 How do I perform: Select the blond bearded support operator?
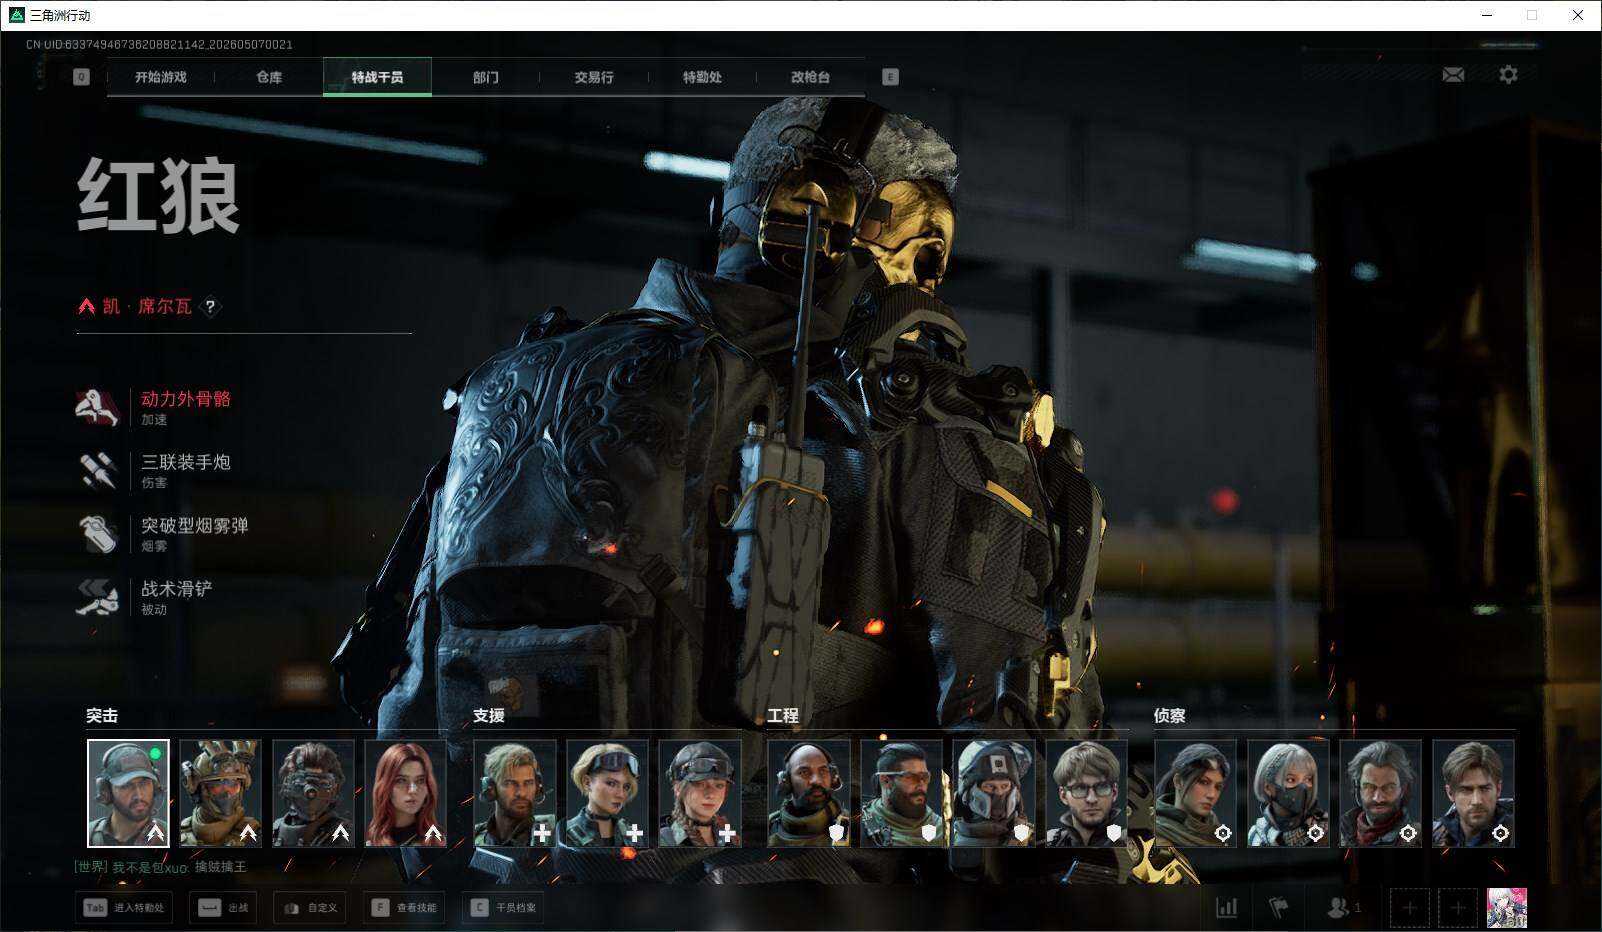click(x=515, y=793)
